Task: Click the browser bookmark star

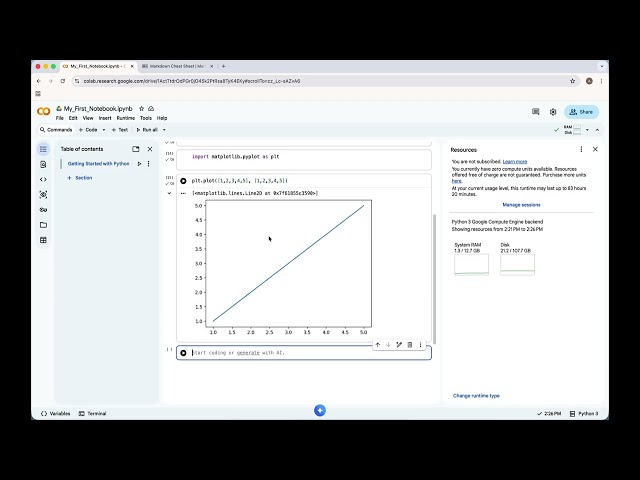Action: 573,81
